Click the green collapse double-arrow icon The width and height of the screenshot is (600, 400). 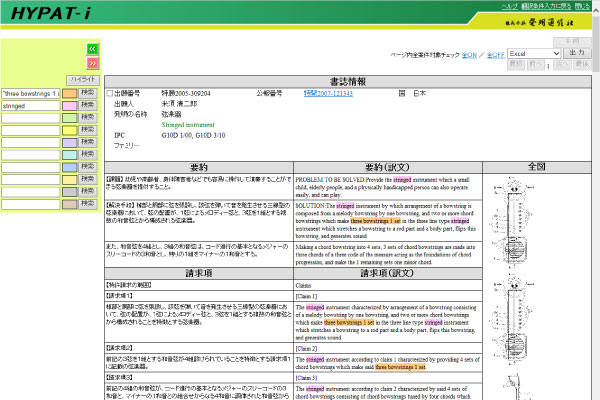[x=92, y=48]
